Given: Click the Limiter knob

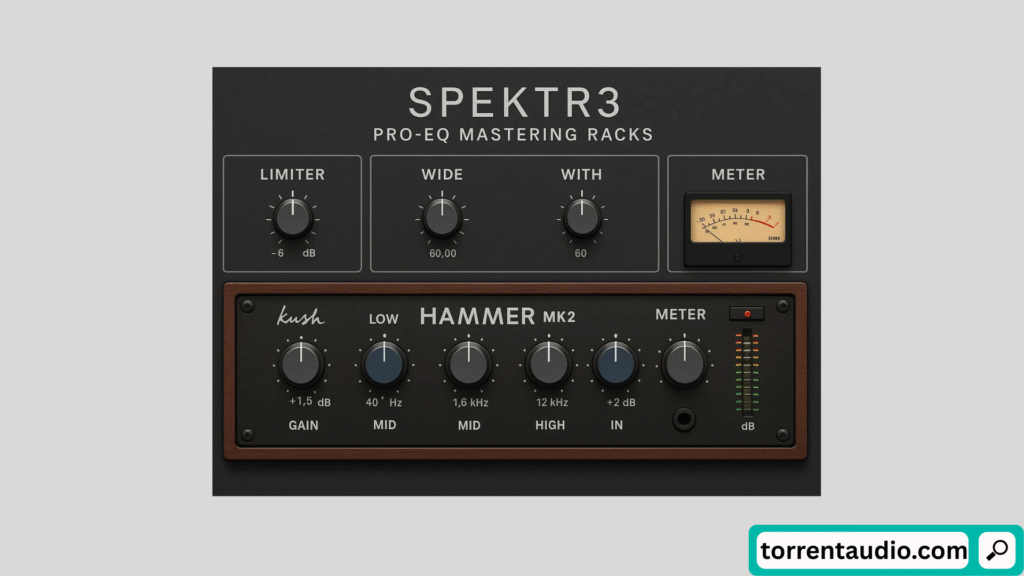Looking at the screenshot, I should pyautogui.click(x=292, y=216).
